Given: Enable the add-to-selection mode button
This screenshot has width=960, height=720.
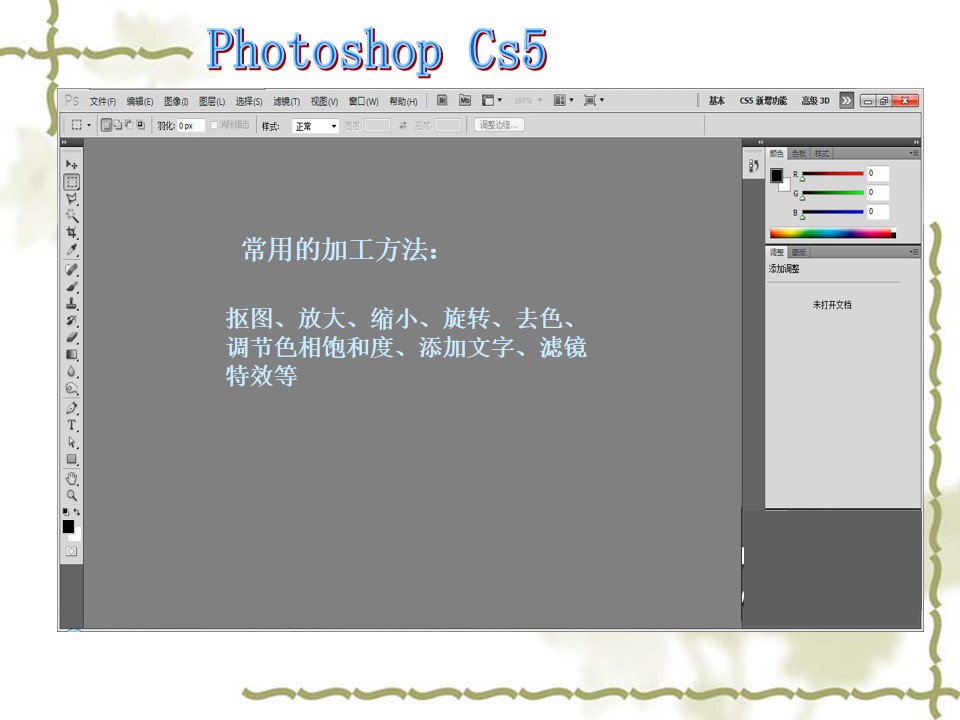Looking at the screenshot, I should [117, 125].
